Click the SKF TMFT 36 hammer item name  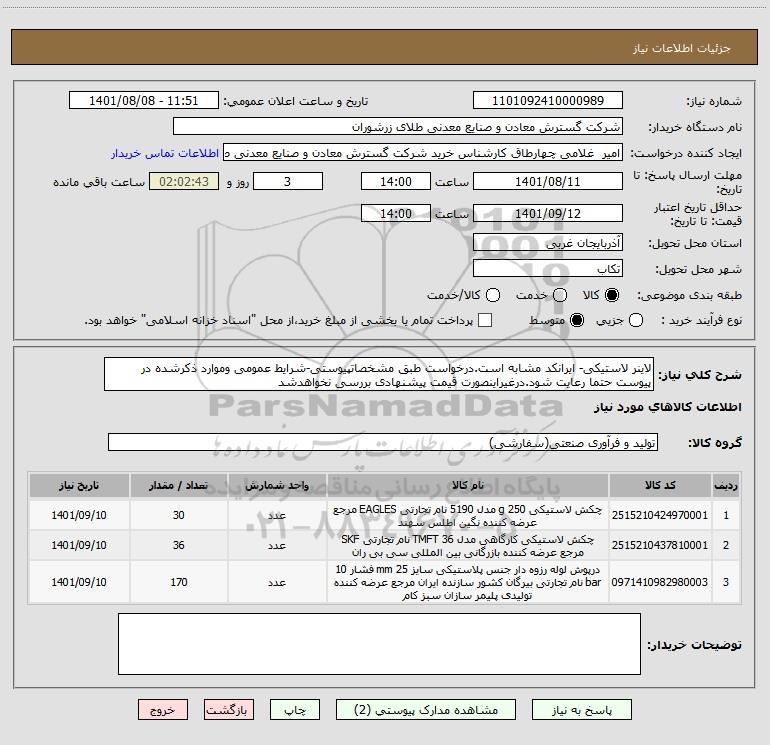(x=468, y=546)
